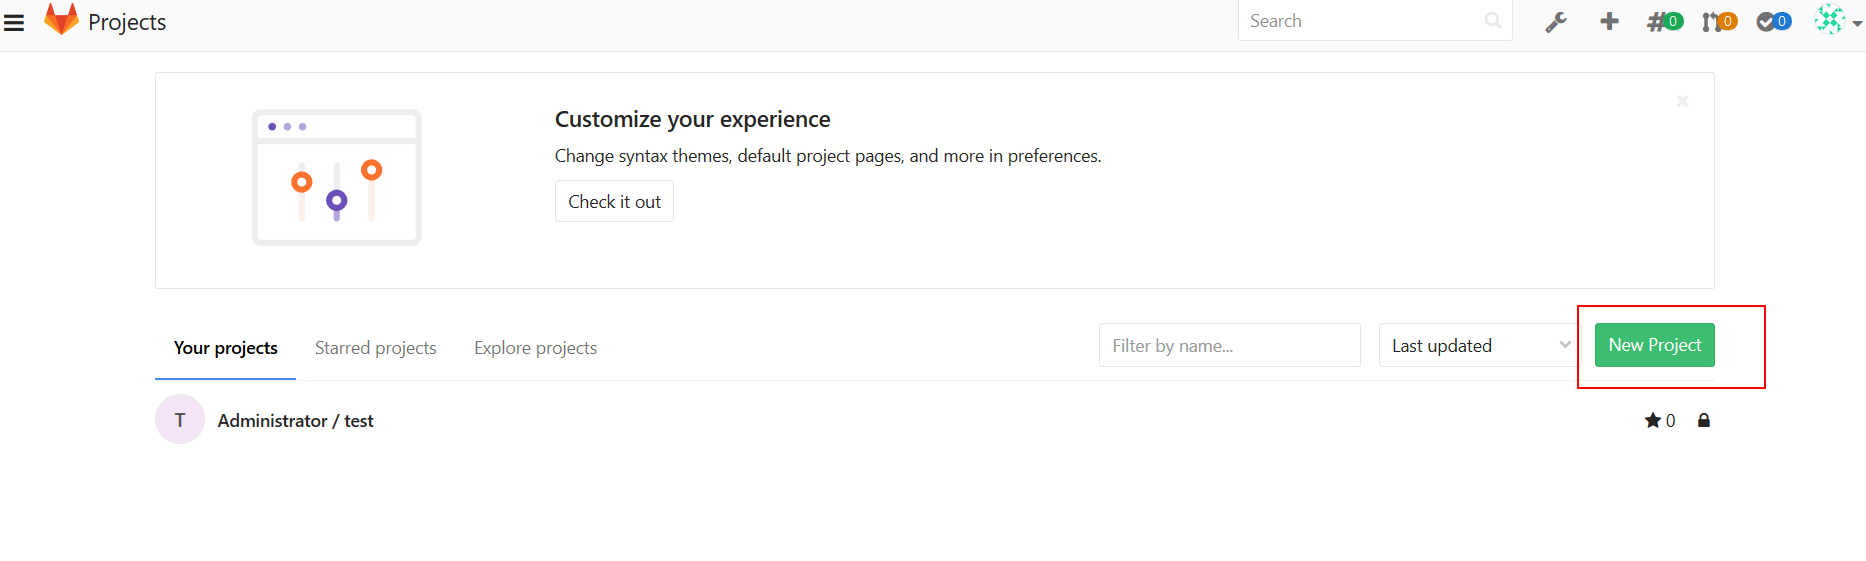Click the search magnifier icon
1866x561 pixels.
coord(1493,21)
